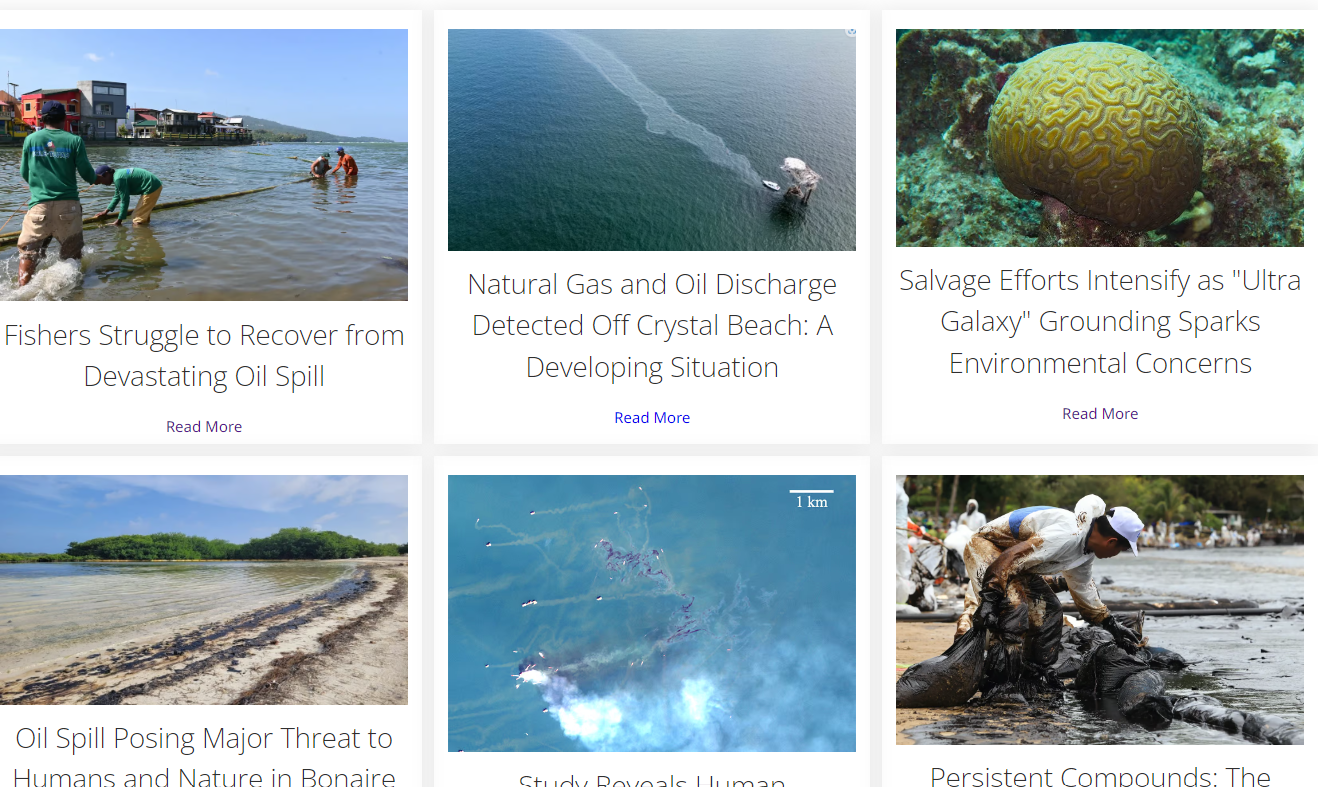This screenshot has width=1318, height=787.
Task: Click the small circular badge on ocean slick photo
Action: pyautogui.click(x=851, y=32)
